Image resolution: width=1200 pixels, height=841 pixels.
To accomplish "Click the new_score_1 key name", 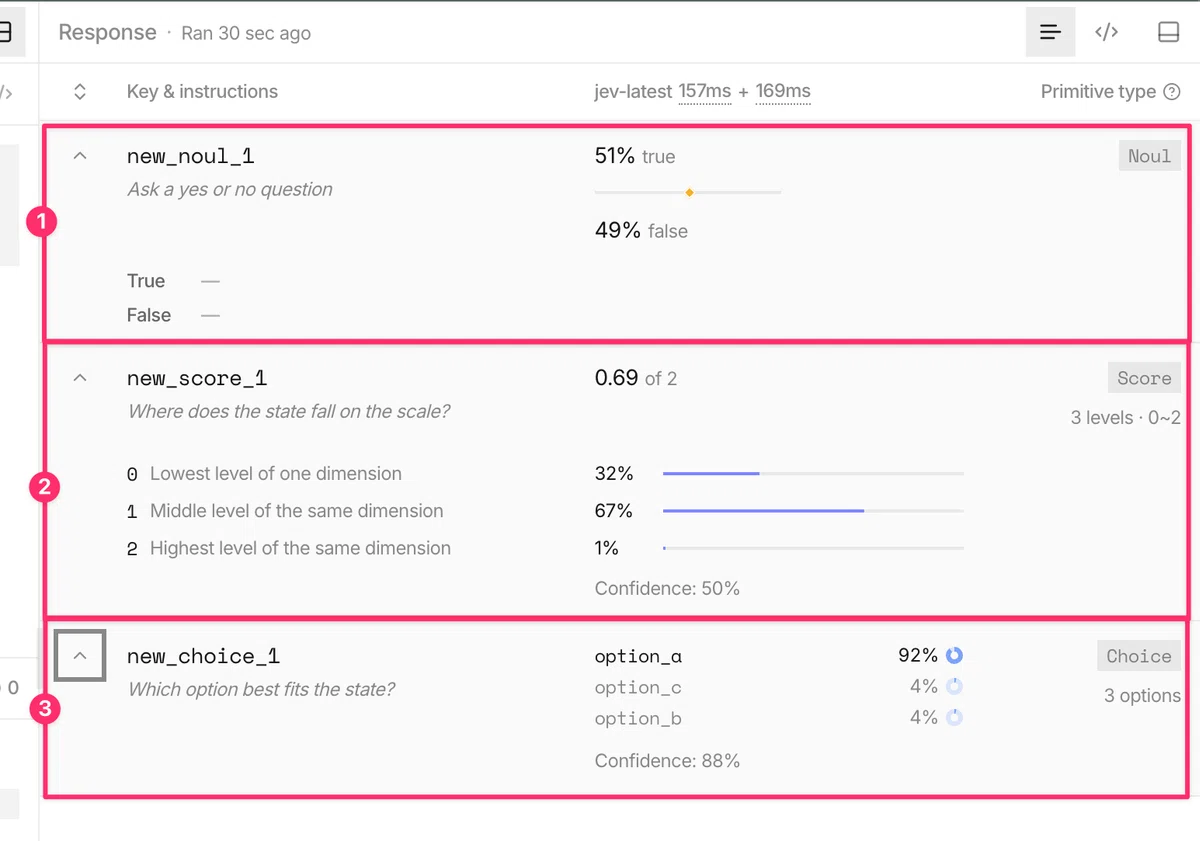I will (197, 379).
